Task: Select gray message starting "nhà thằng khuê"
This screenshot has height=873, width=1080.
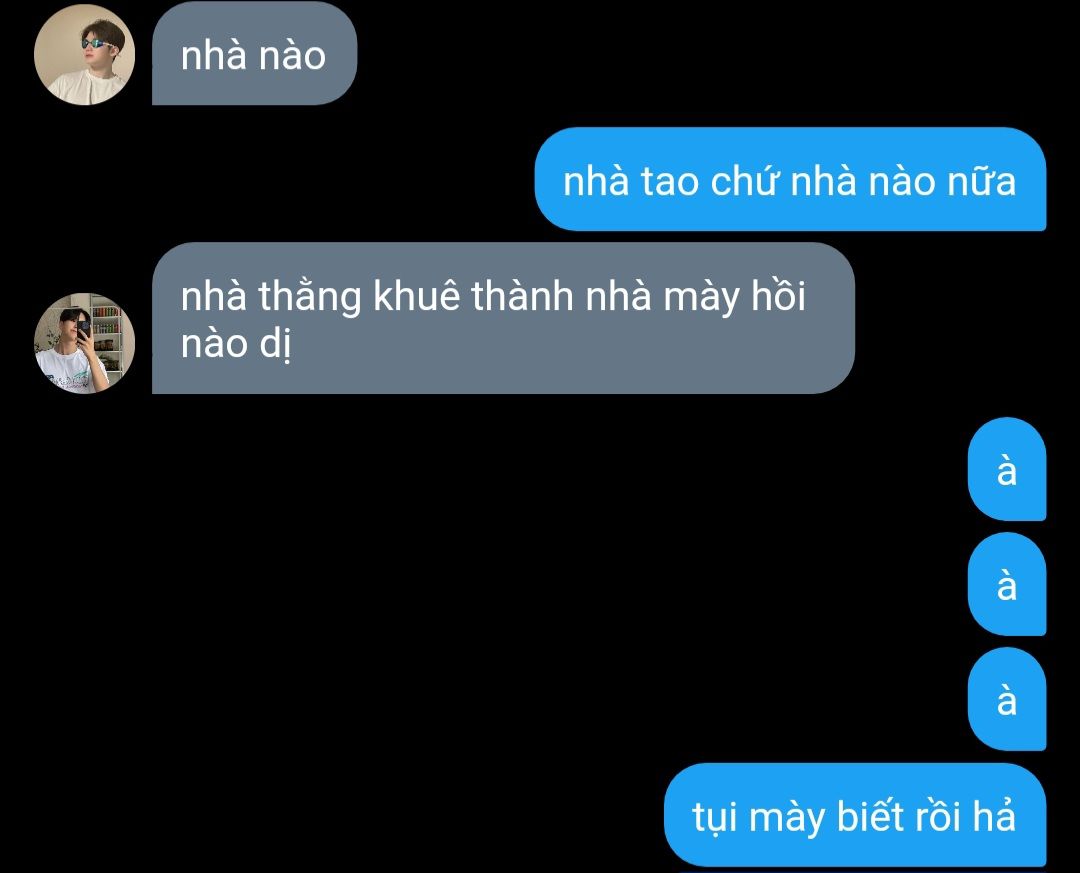Action: (x=503, y=318)
